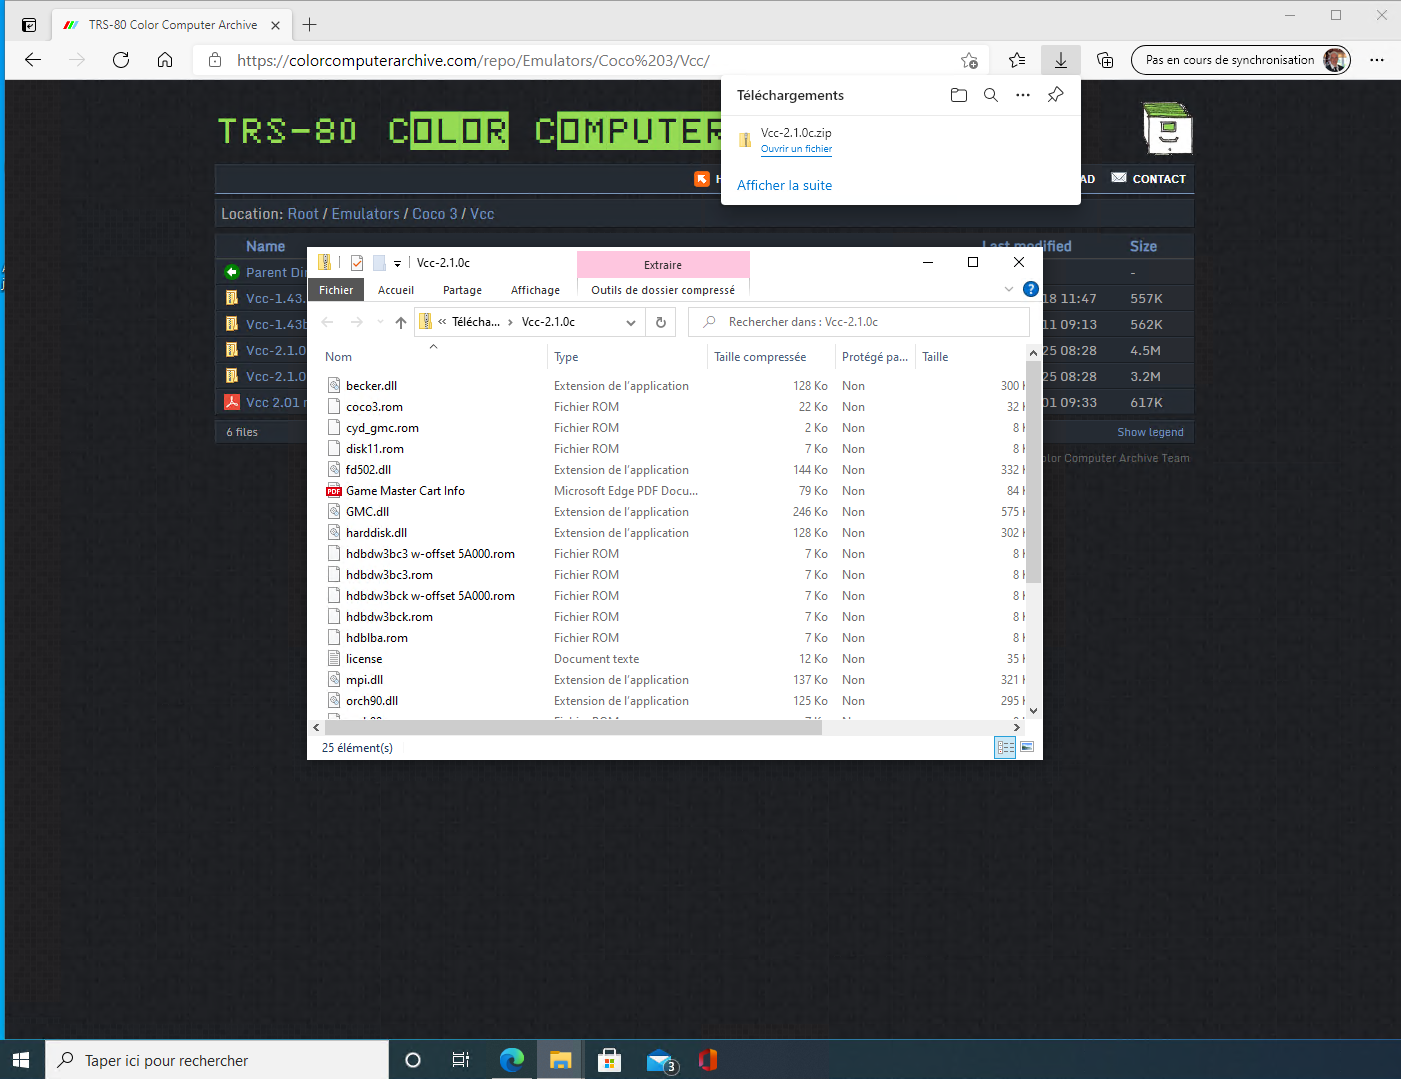1401x1079 pixels.
Task: Open a new browser tab
Action: point(309,25)
